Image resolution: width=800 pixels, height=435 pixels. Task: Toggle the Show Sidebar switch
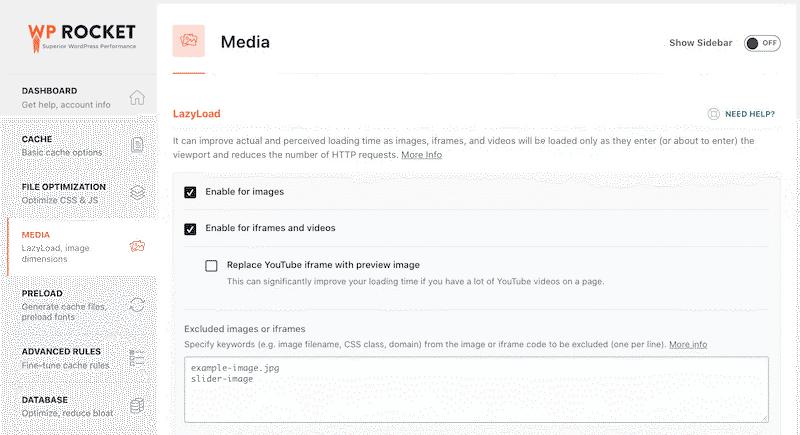pyautogui.click(x=762, y=43)
